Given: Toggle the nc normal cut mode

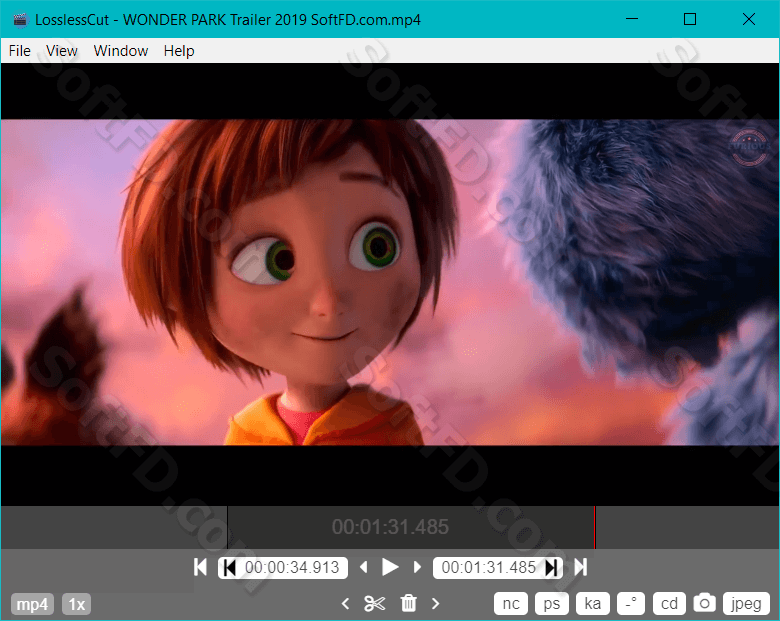Looking at the screenshot, I should point(511,604).
